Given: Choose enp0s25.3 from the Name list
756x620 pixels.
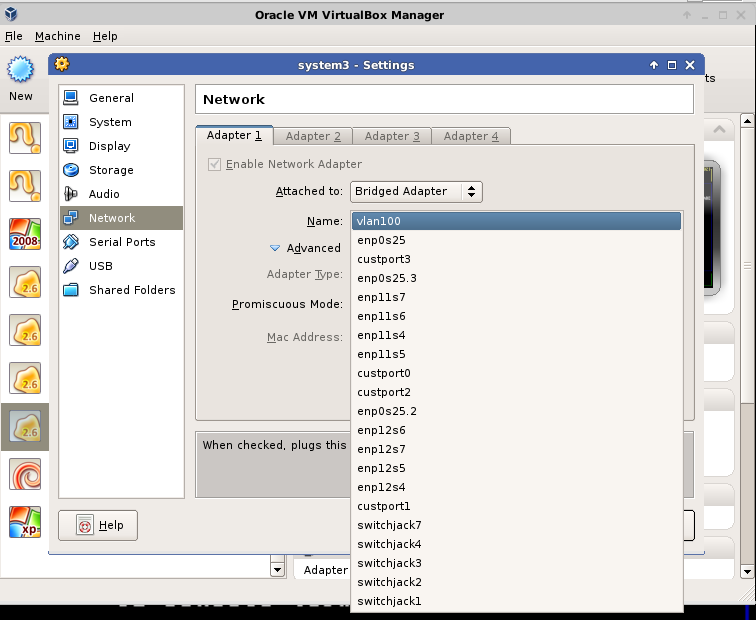Looking at the screenshot, I should [516, 278].
